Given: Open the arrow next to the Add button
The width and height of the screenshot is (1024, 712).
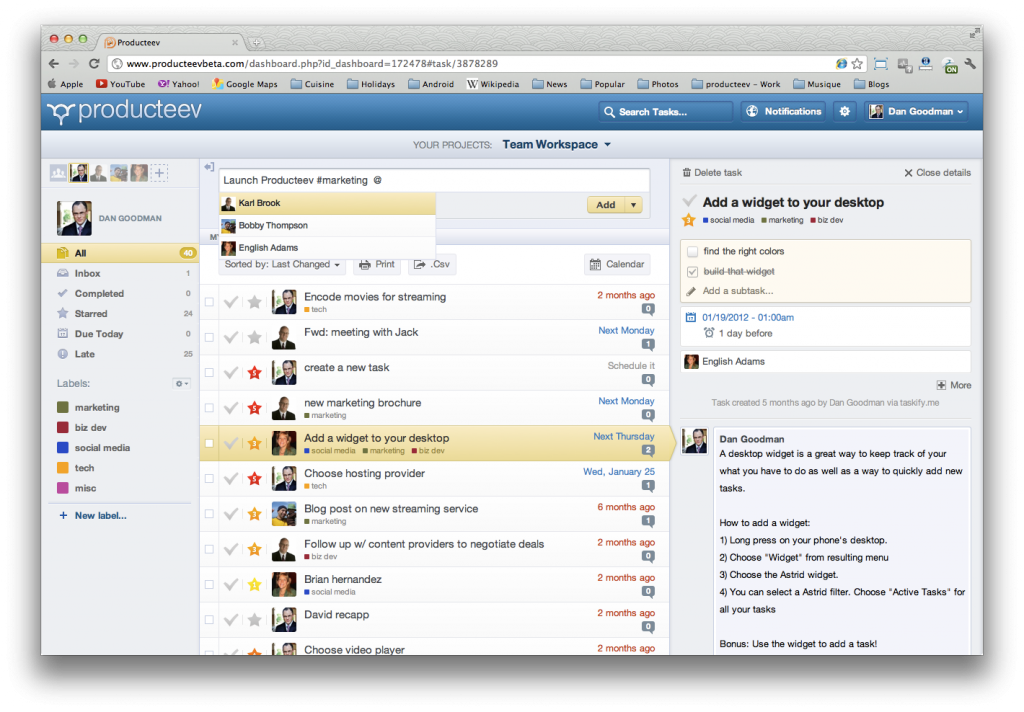Looking at the screenshot, I should (x=633, y=204).
